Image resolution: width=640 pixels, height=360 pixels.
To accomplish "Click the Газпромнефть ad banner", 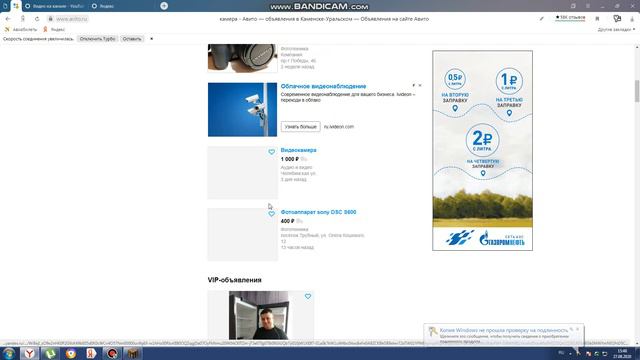I will point(482,150).
